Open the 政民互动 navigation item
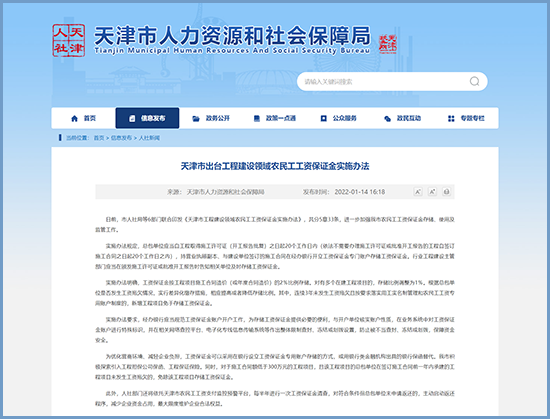The width and height of the screenshot is (550, 419). click(x=402, y=118)
